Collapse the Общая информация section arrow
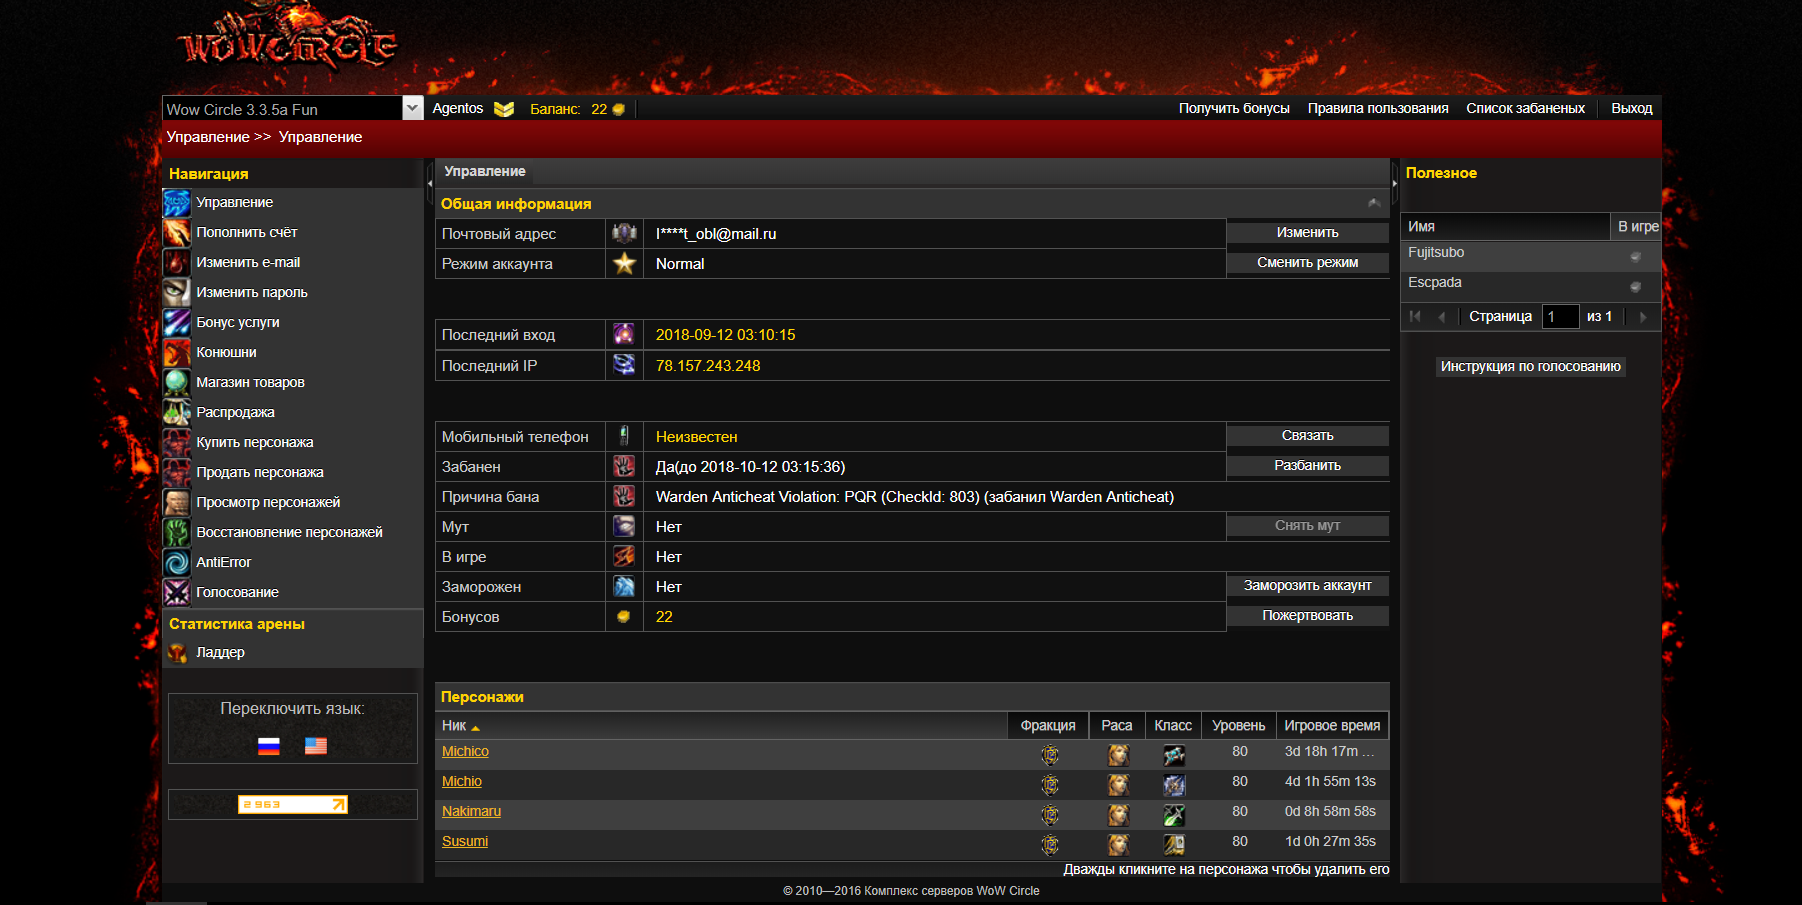Viewport: 1802px width, 905px height. pyautogui.click(x=1374, y=204)
